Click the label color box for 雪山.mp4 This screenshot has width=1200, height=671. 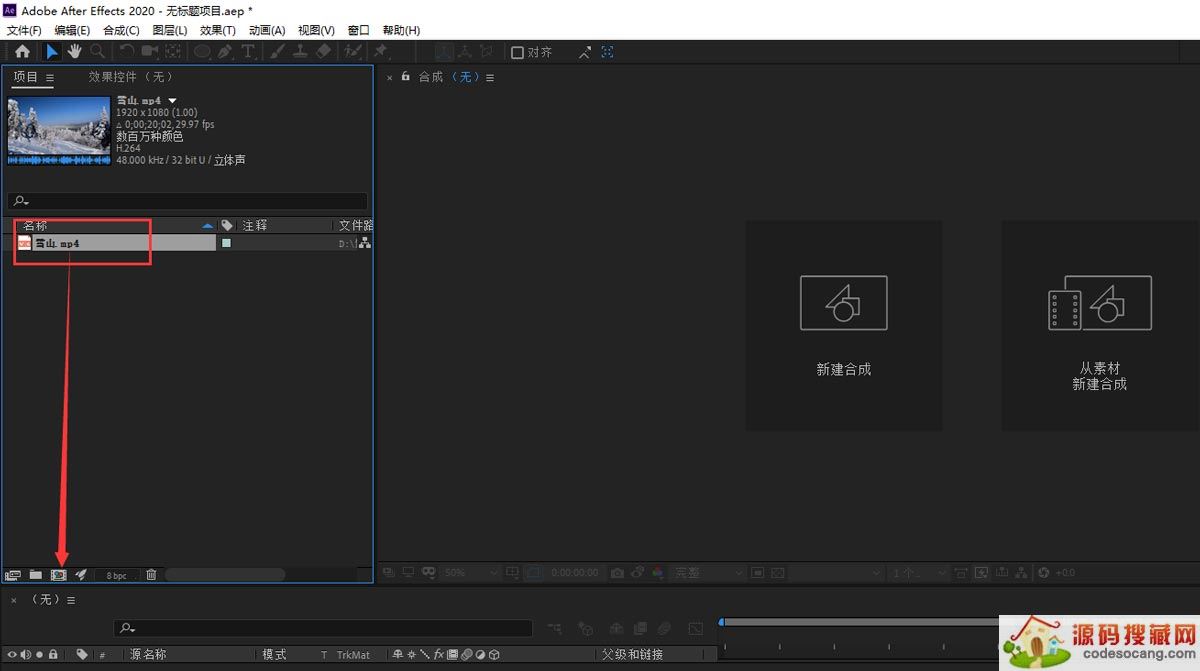226,243
